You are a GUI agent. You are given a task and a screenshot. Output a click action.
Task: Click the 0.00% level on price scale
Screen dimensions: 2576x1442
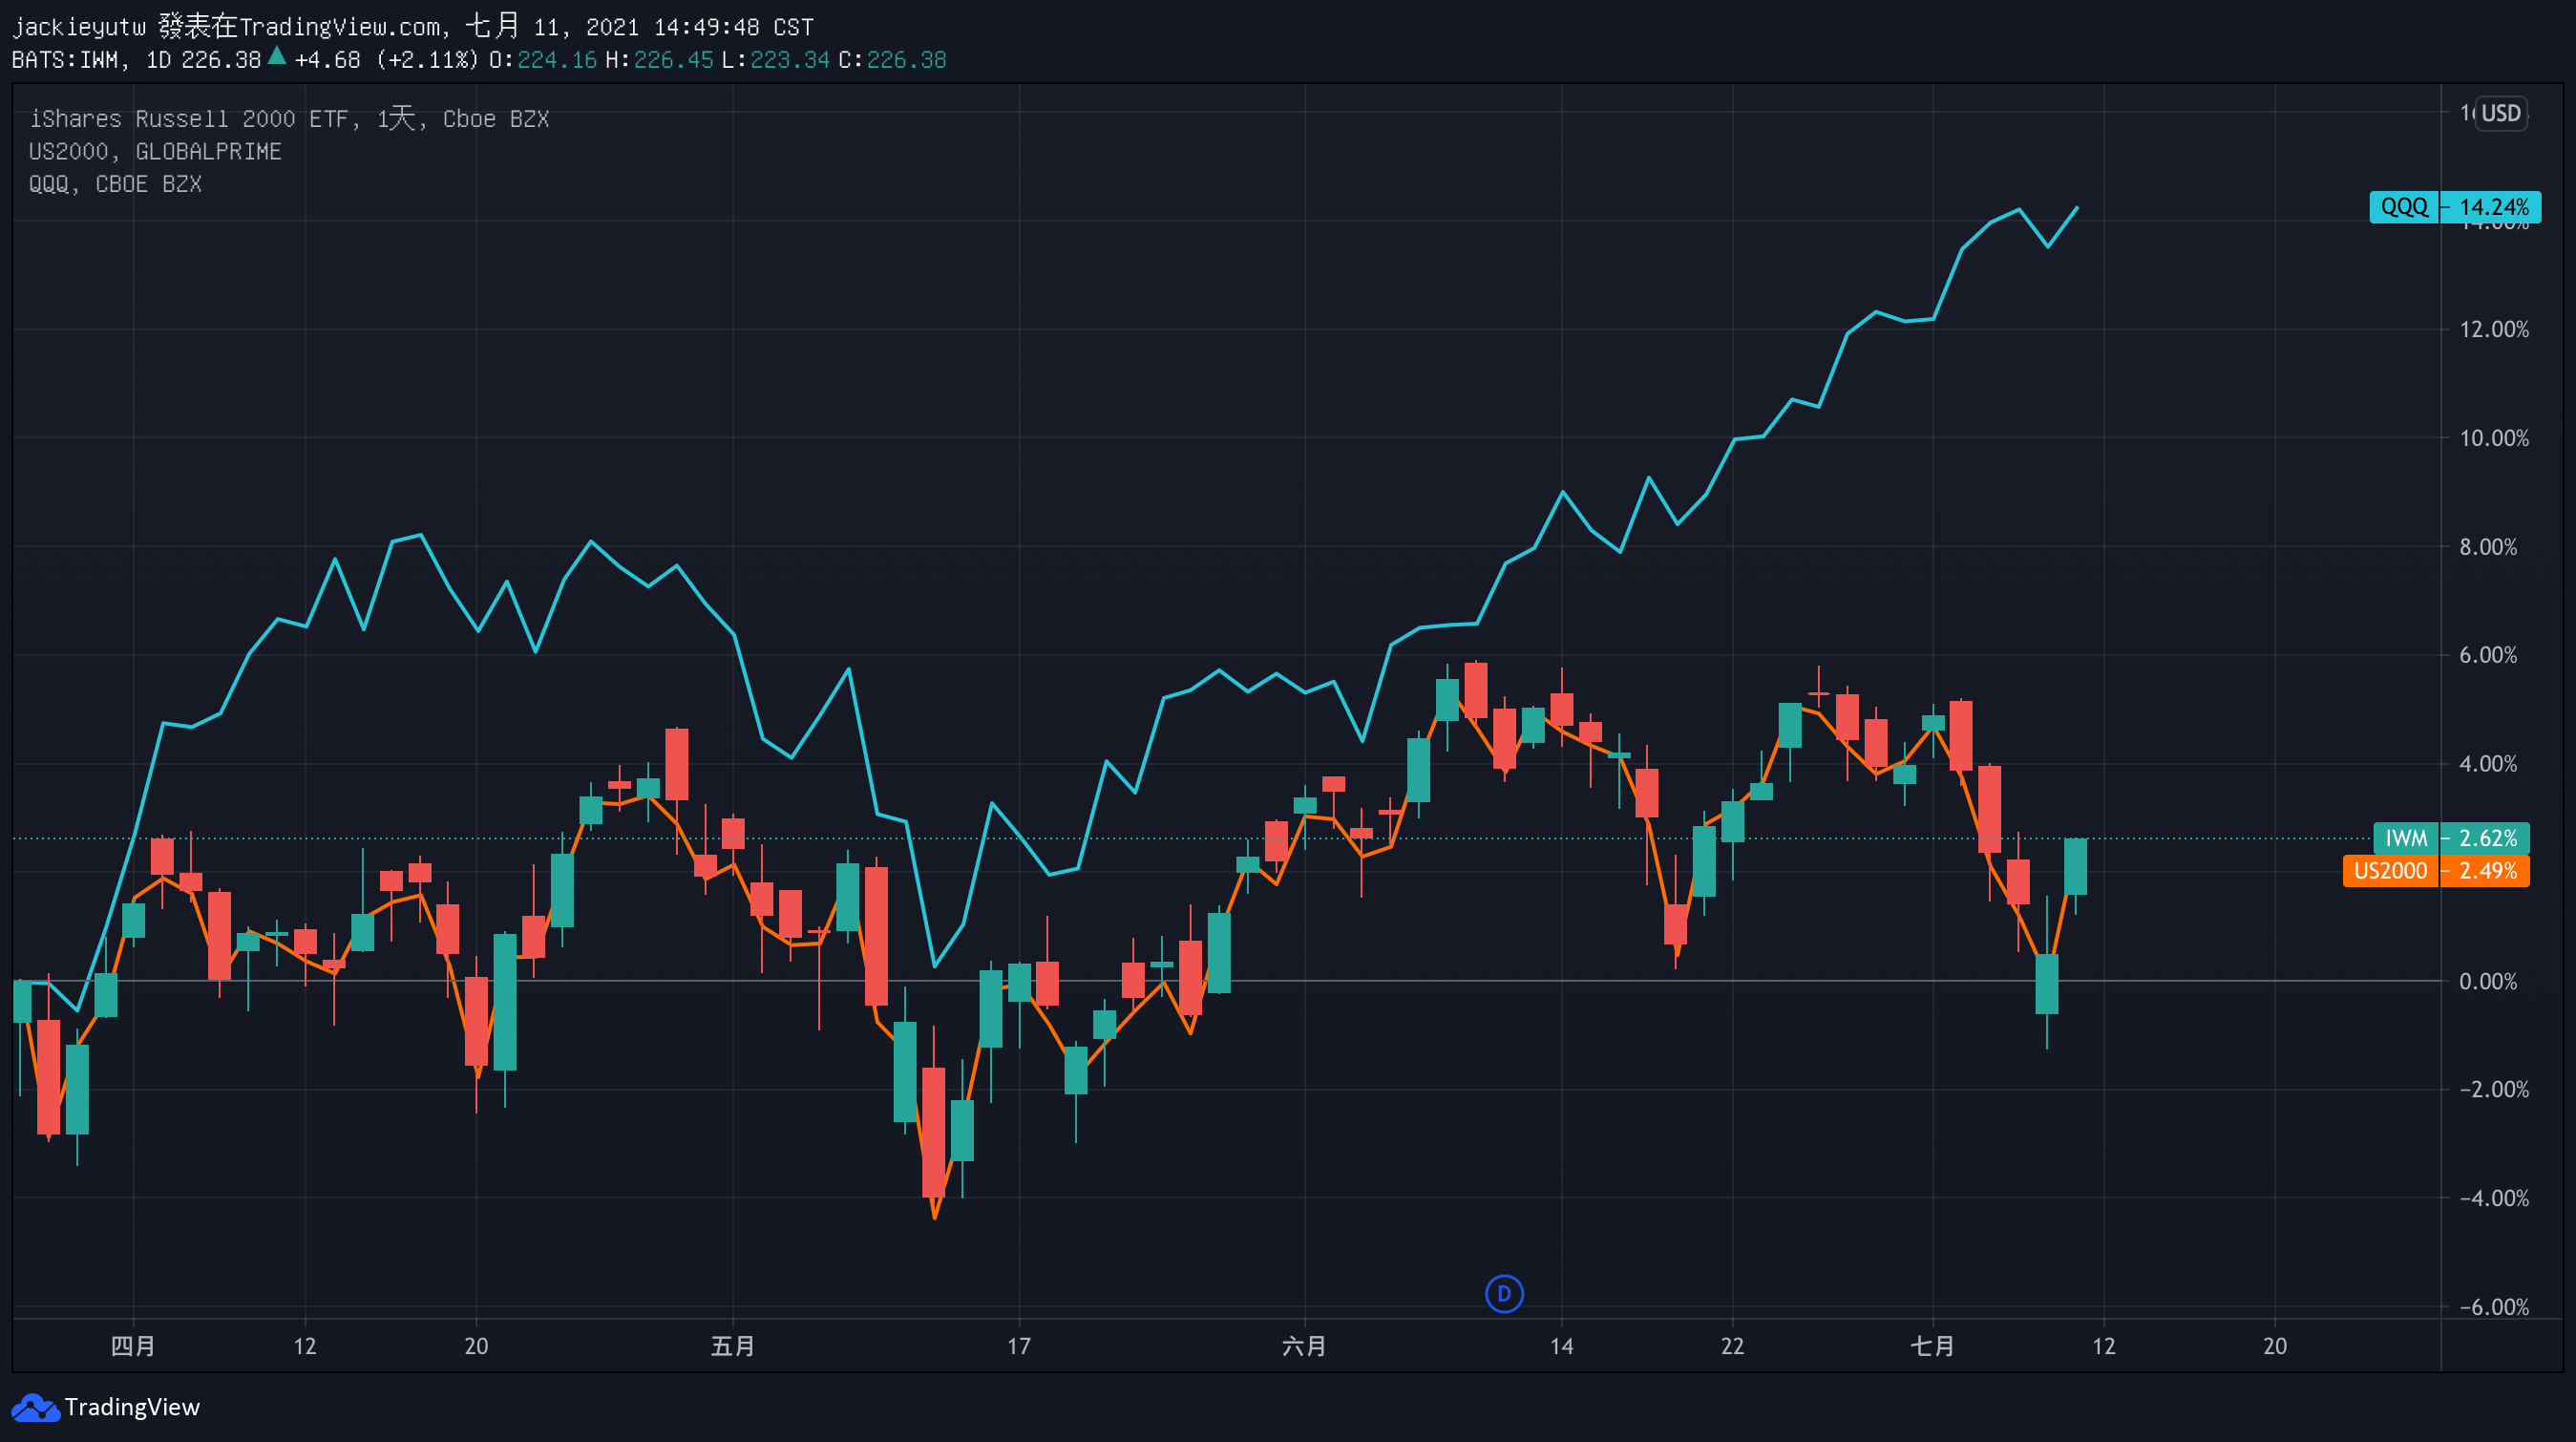(2487, 981)
